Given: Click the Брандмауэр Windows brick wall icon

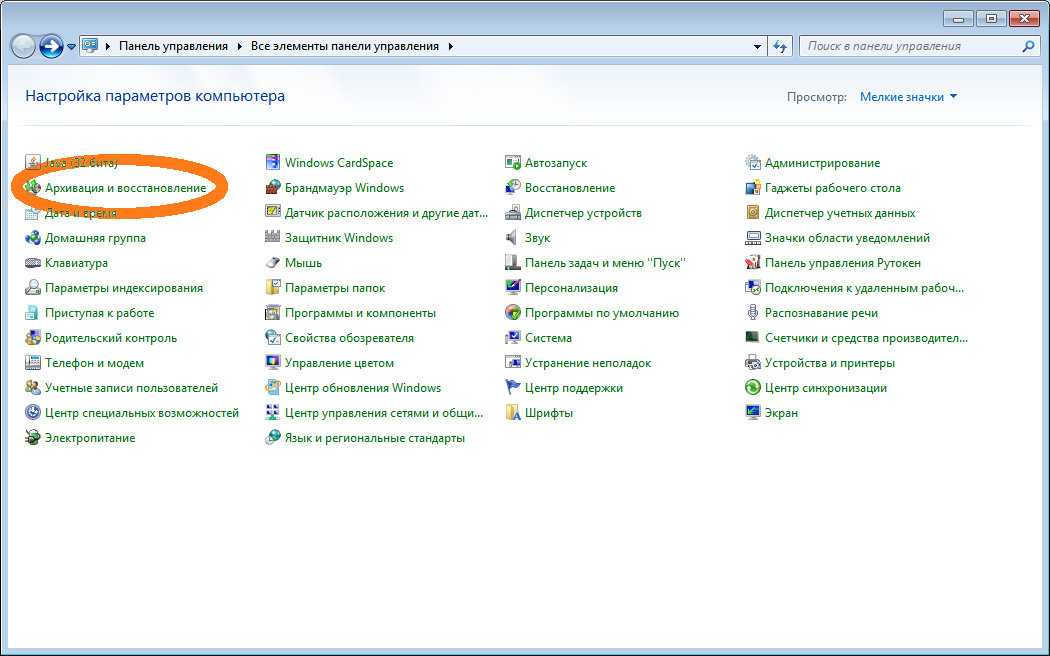Looking at the screenshot, I should 273,188.
